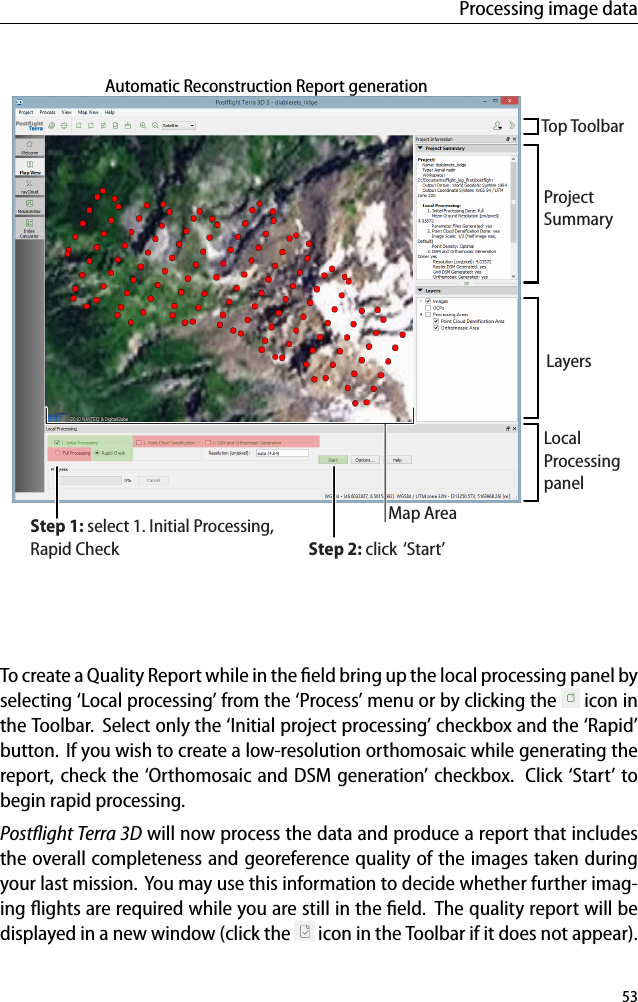The height and width of the screenshot is (1002, 638).
Task: Click the splitter handle above Layers section
Action: click(466, 284)
